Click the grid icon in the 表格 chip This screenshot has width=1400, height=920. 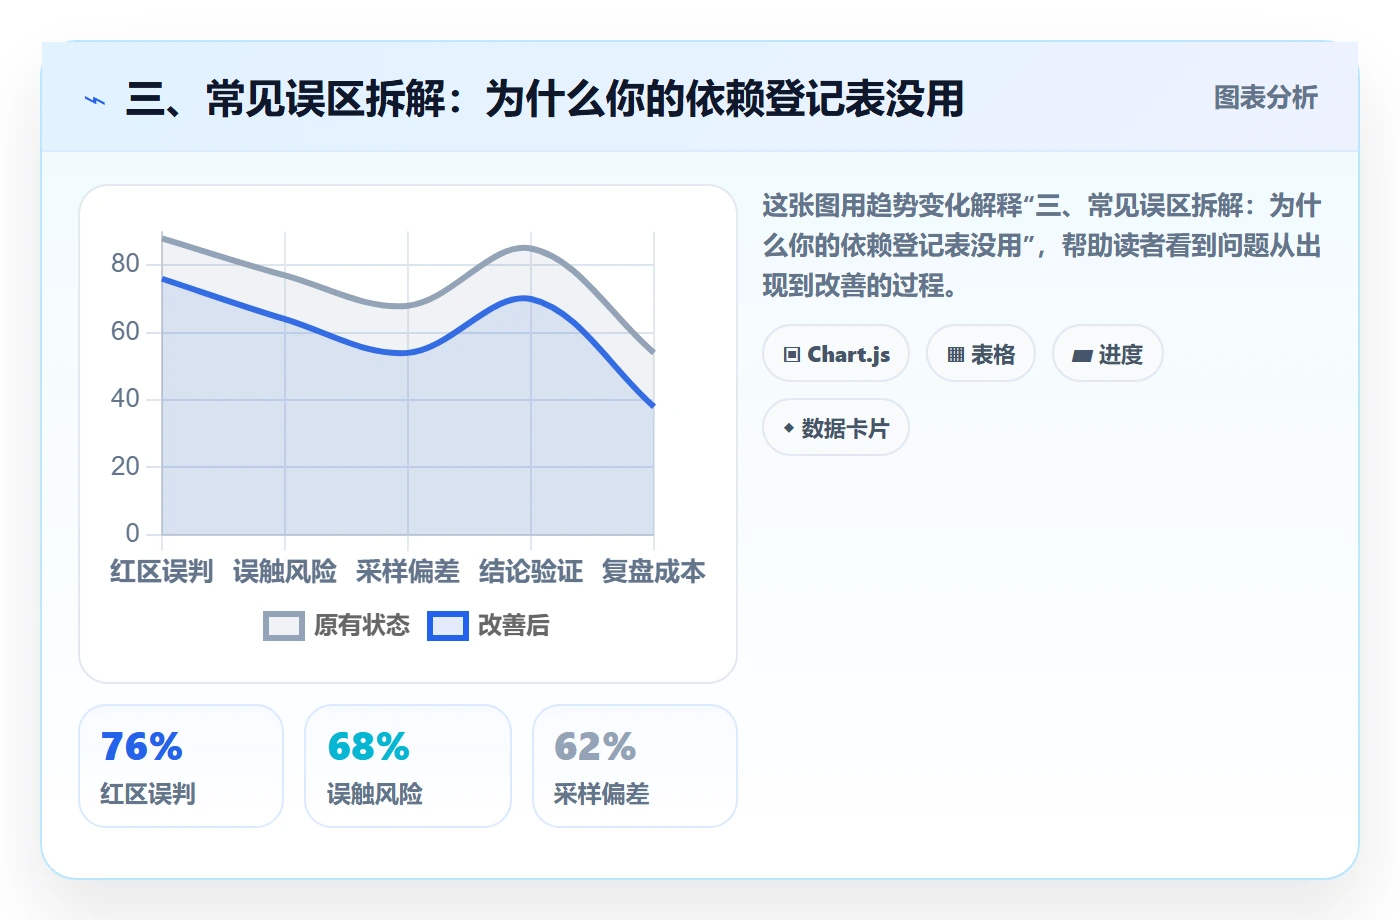tap(956, 355)
